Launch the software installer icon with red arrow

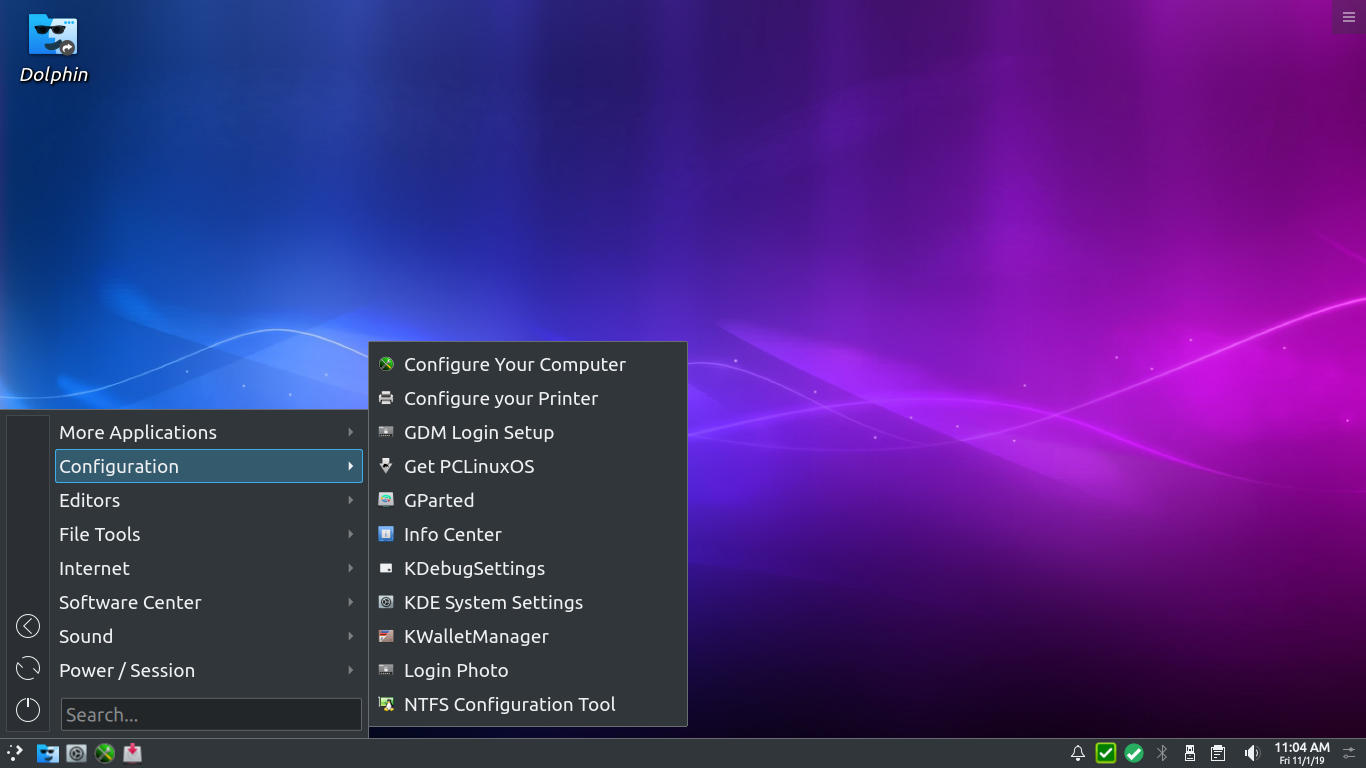[132, 753]
